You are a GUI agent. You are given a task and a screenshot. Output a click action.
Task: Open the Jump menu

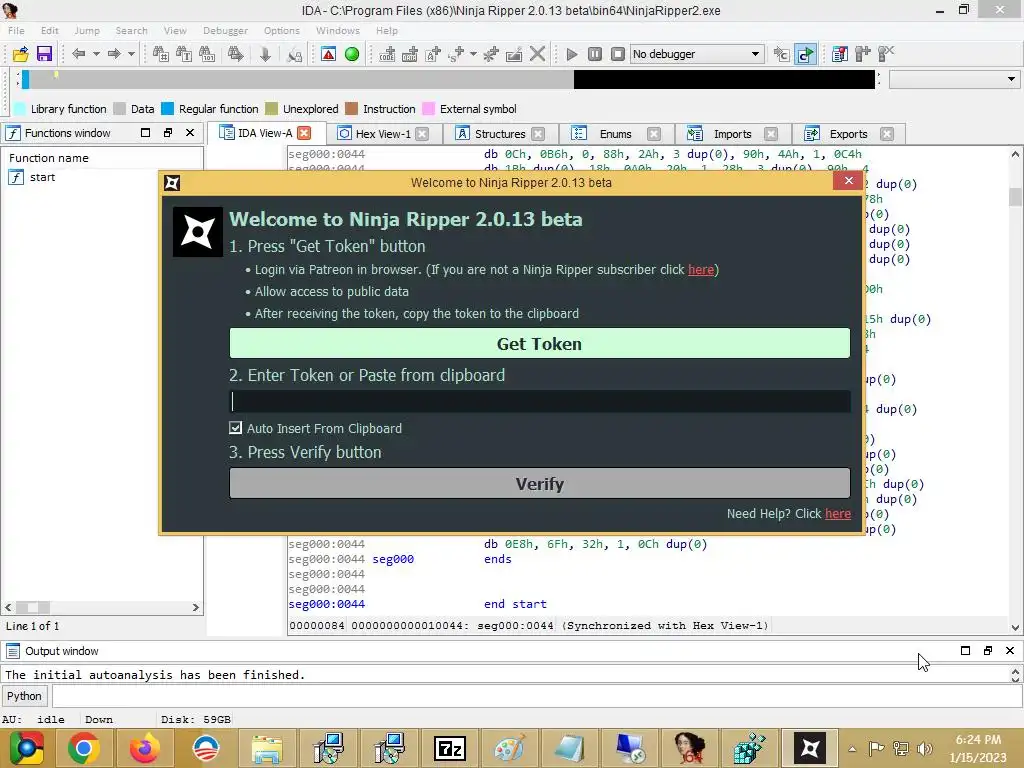(x=87, y=31)
